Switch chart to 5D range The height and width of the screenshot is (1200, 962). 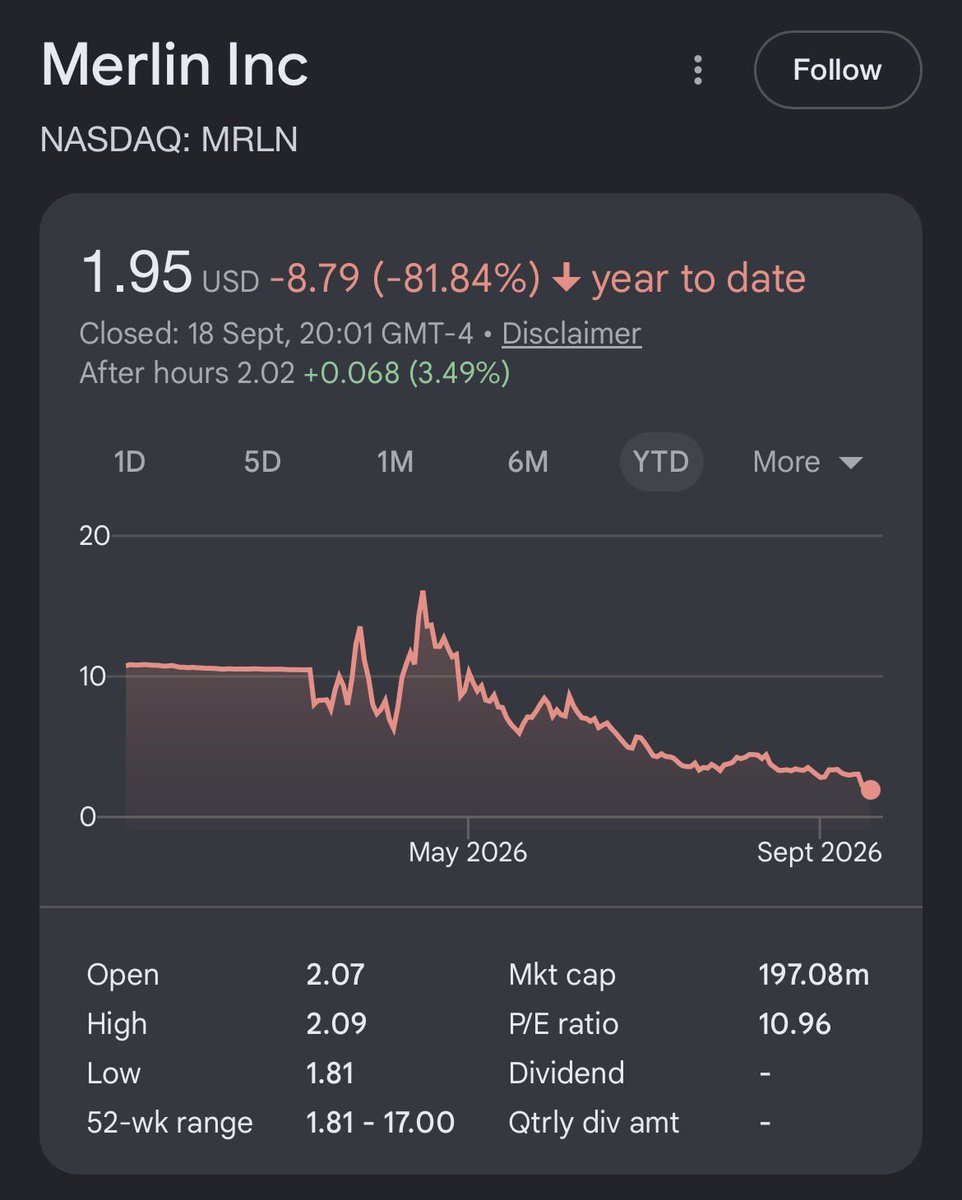pyautogui.click(x=263, y=462)
